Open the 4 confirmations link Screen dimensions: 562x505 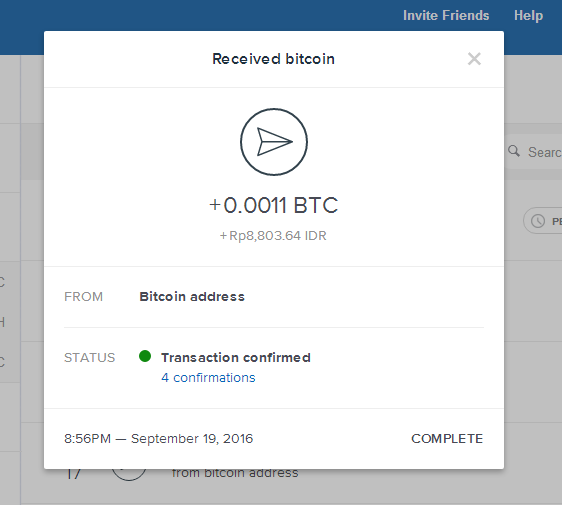coord(208,377)
